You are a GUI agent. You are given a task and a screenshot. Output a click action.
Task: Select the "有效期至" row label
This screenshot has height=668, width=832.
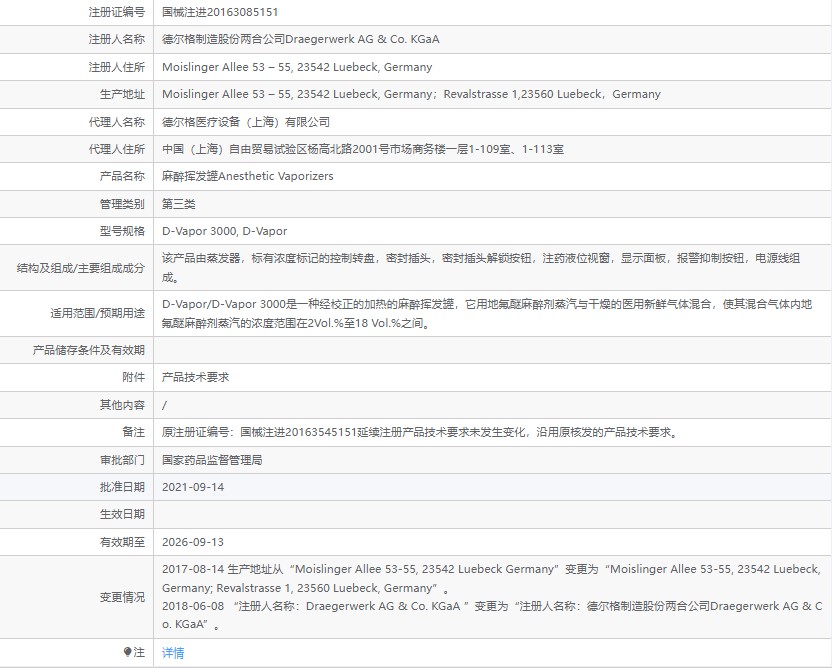click(122, 542)
